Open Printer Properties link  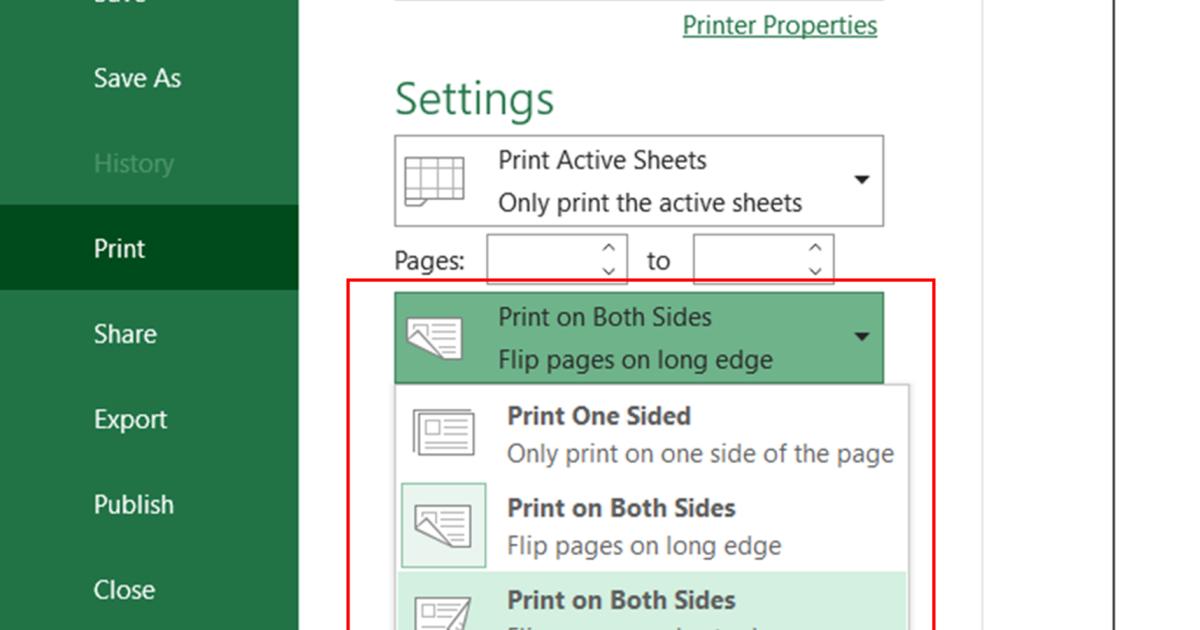tap(780, 25)
